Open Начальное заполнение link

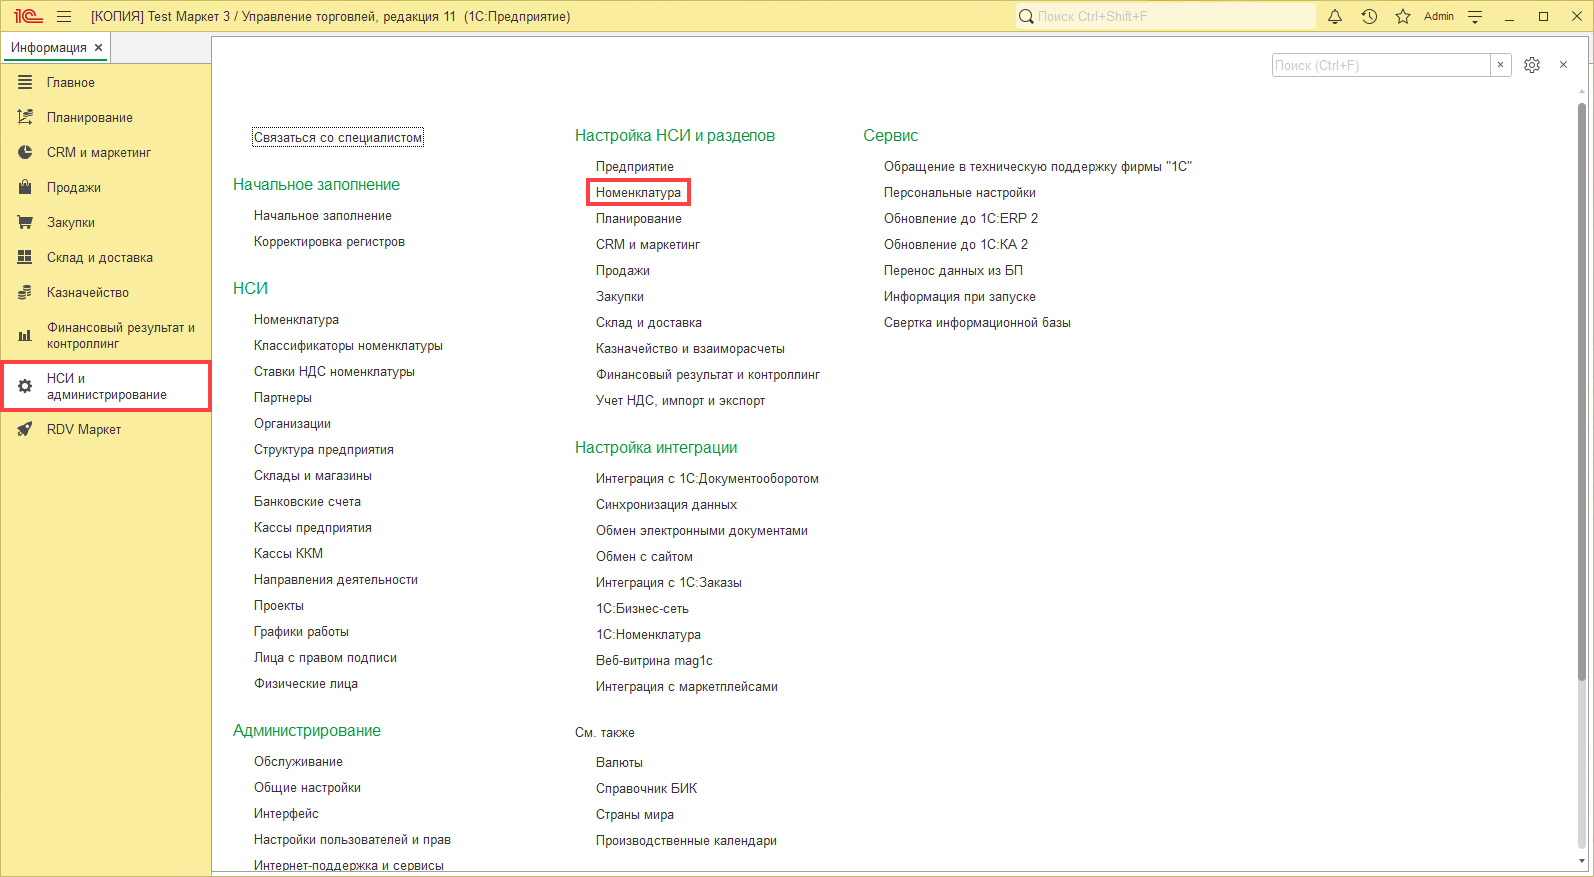(323, 216)
